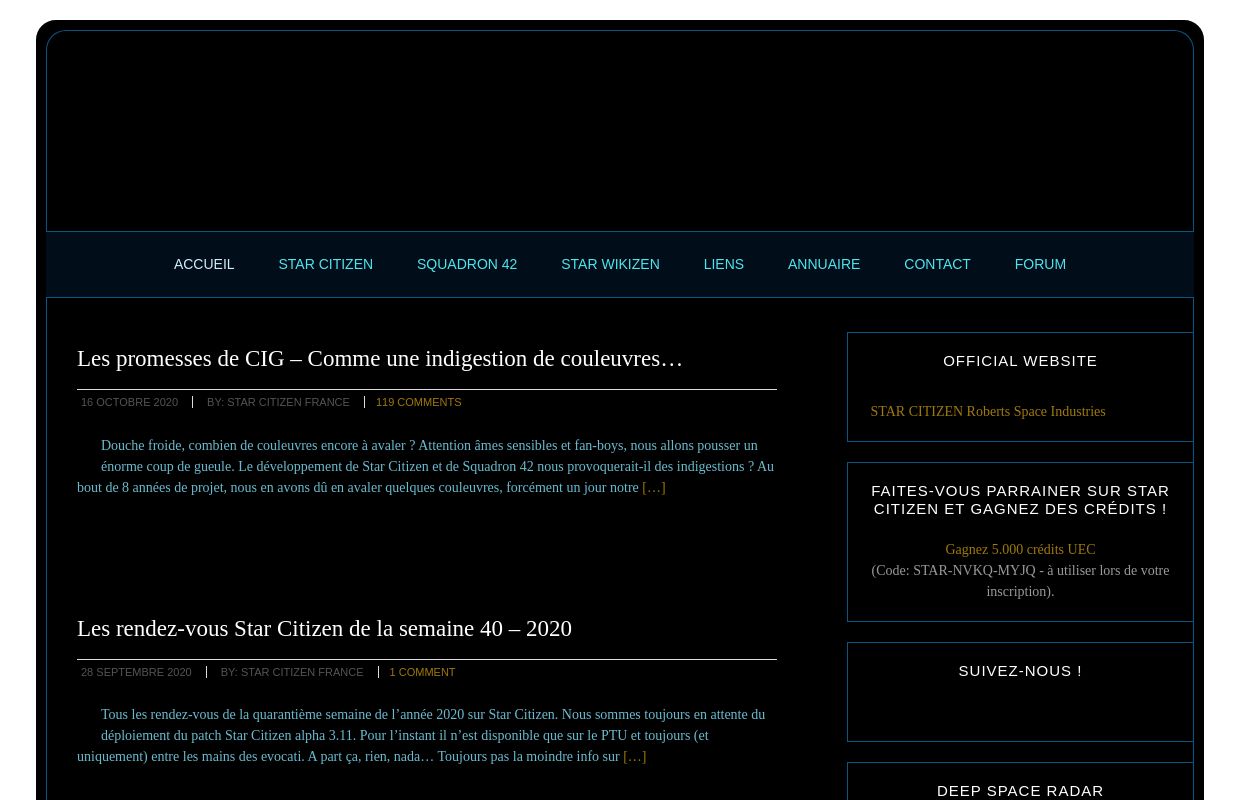Open the STAR CITIZEN navigation menu
Screen dimensions: 1240x800
325,264
